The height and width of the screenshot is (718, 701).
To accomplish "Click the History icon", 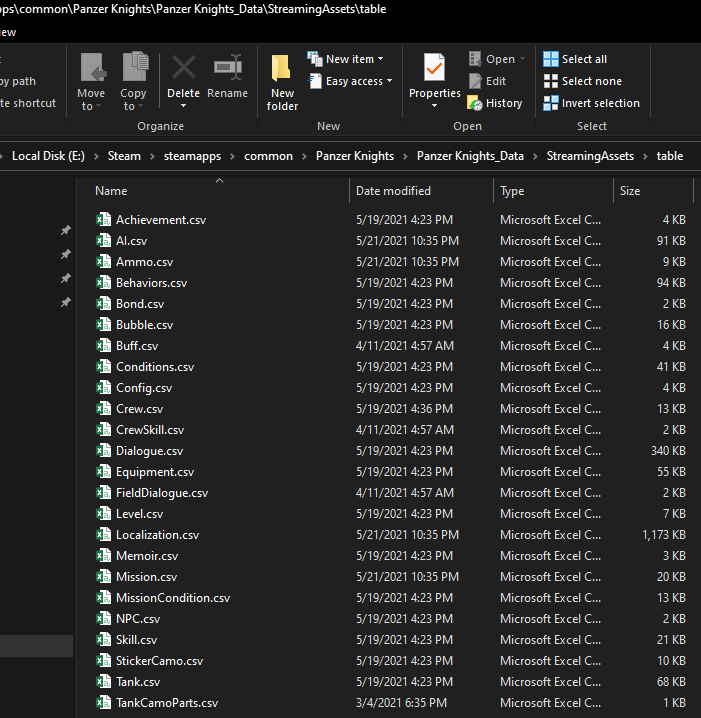I will pos(475,103).
